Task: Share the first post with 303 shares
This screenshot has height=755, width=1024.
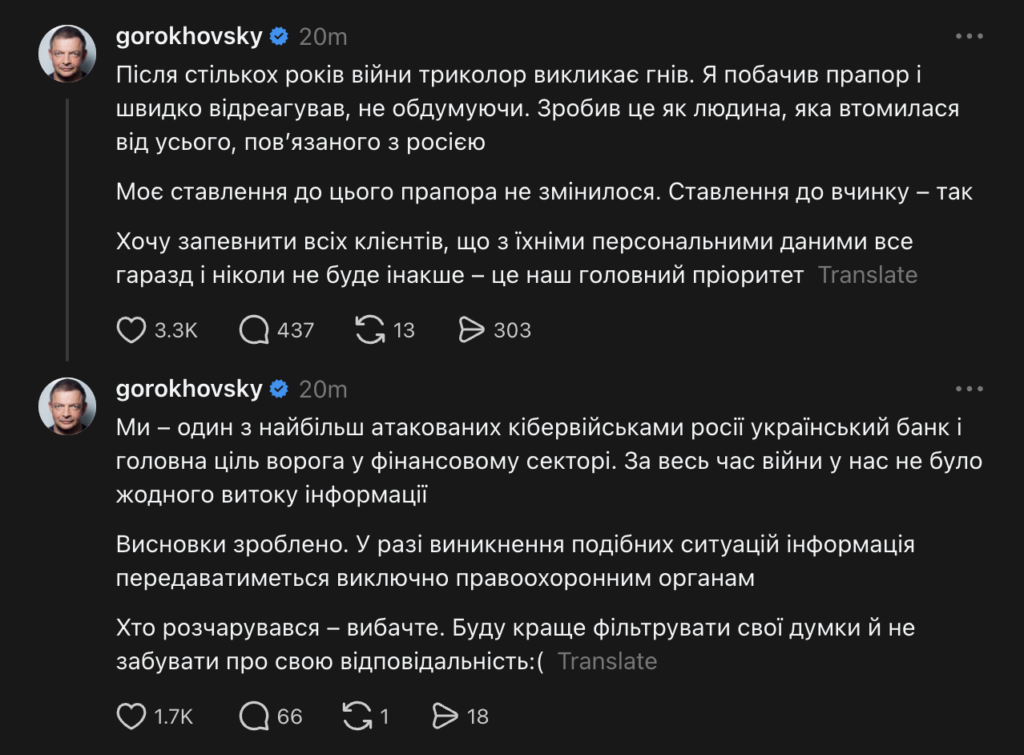Action: click(470, 330)
